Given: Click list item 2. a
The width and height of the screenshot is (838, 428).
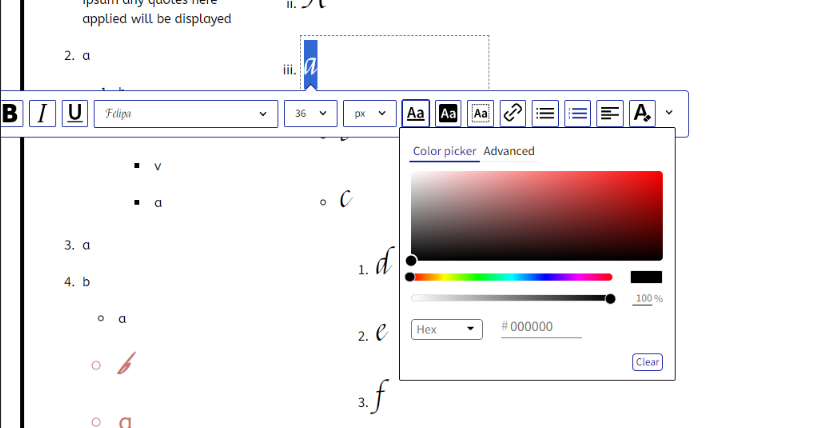Looking at the screenshot, I should (77, 56).
